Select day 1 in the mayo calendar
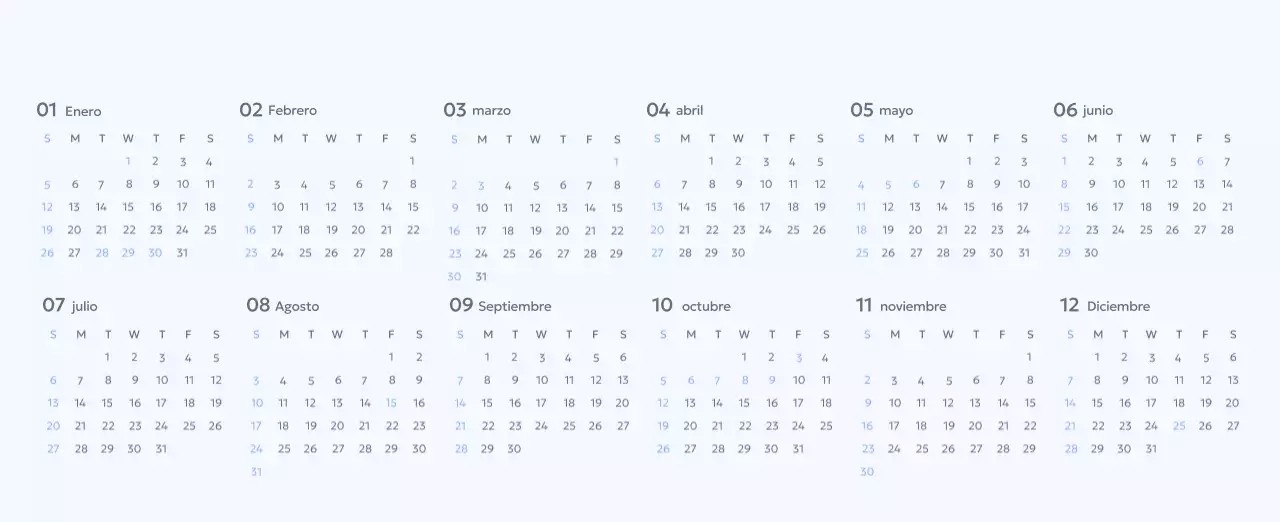Viewport: 1280px width, 522px height. (x=969, y=161)
